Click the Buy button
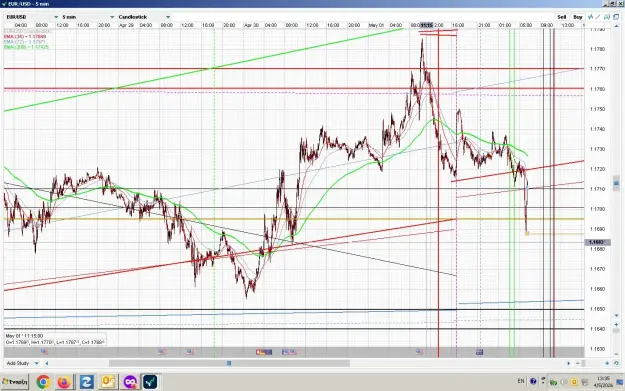 578,17
